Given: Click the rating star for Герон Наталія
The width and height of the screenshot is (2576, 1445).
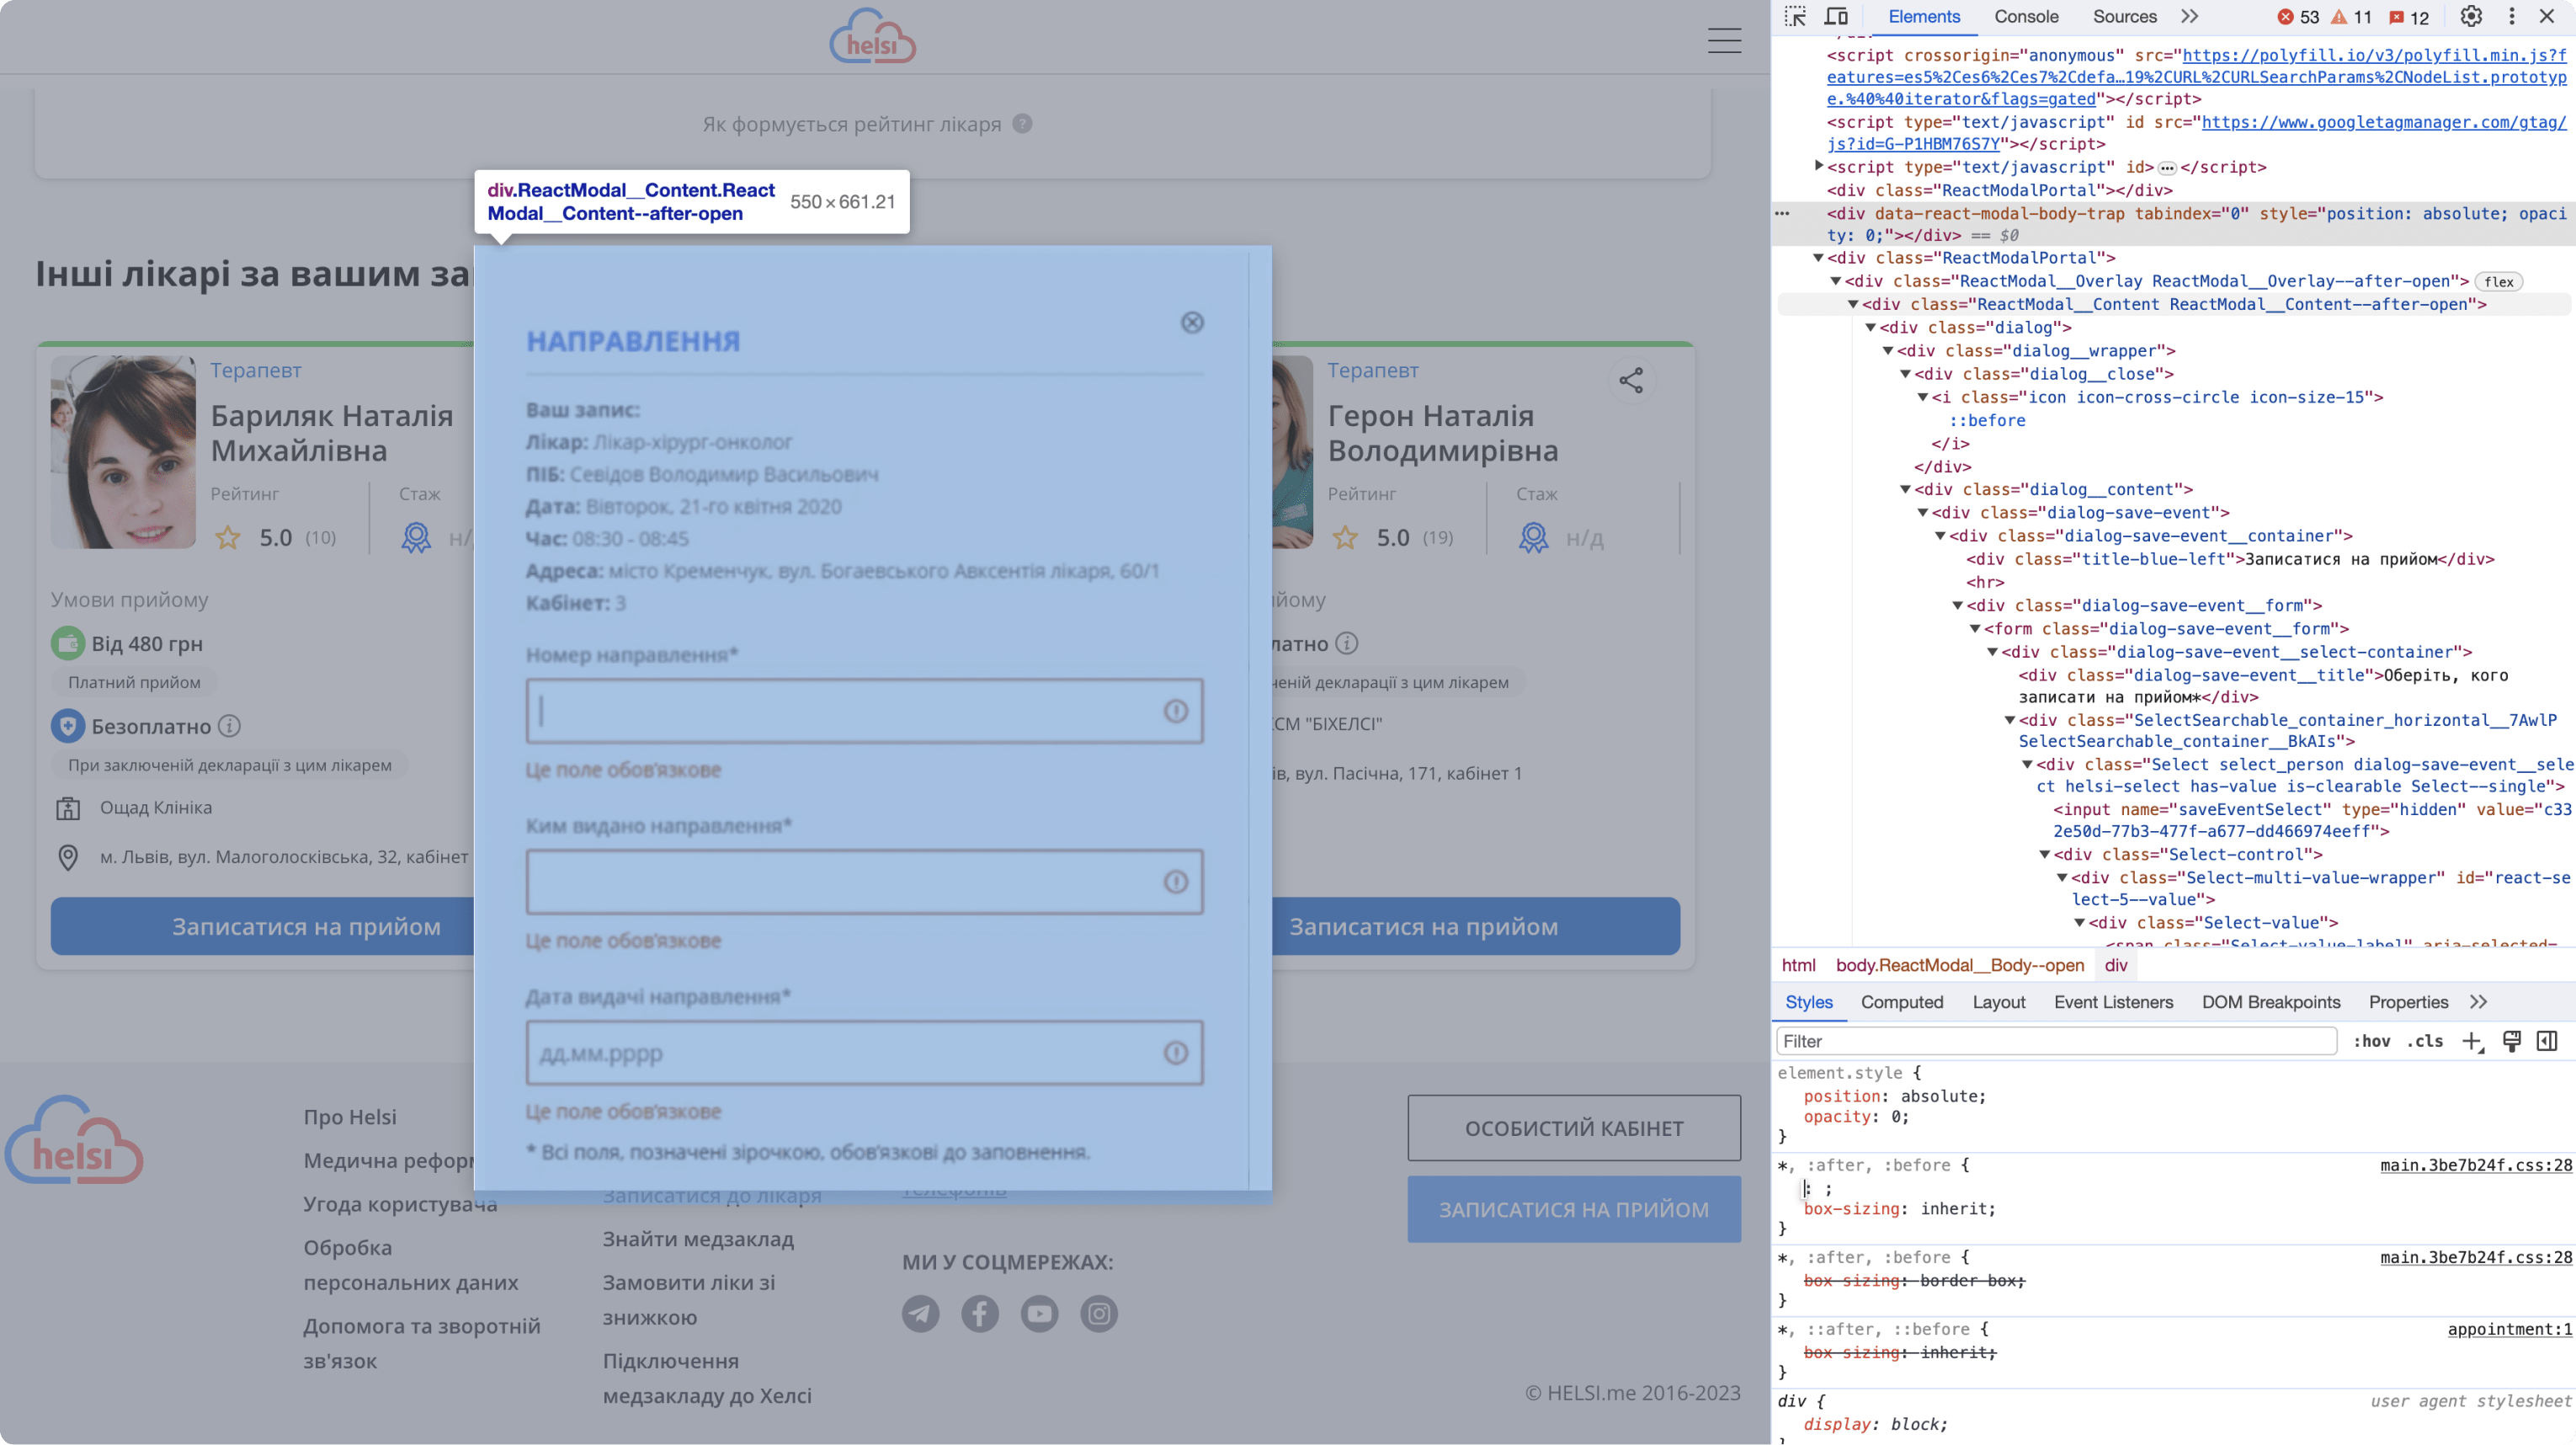Looking at the screenshot, I should click(x=1345, y=538).
